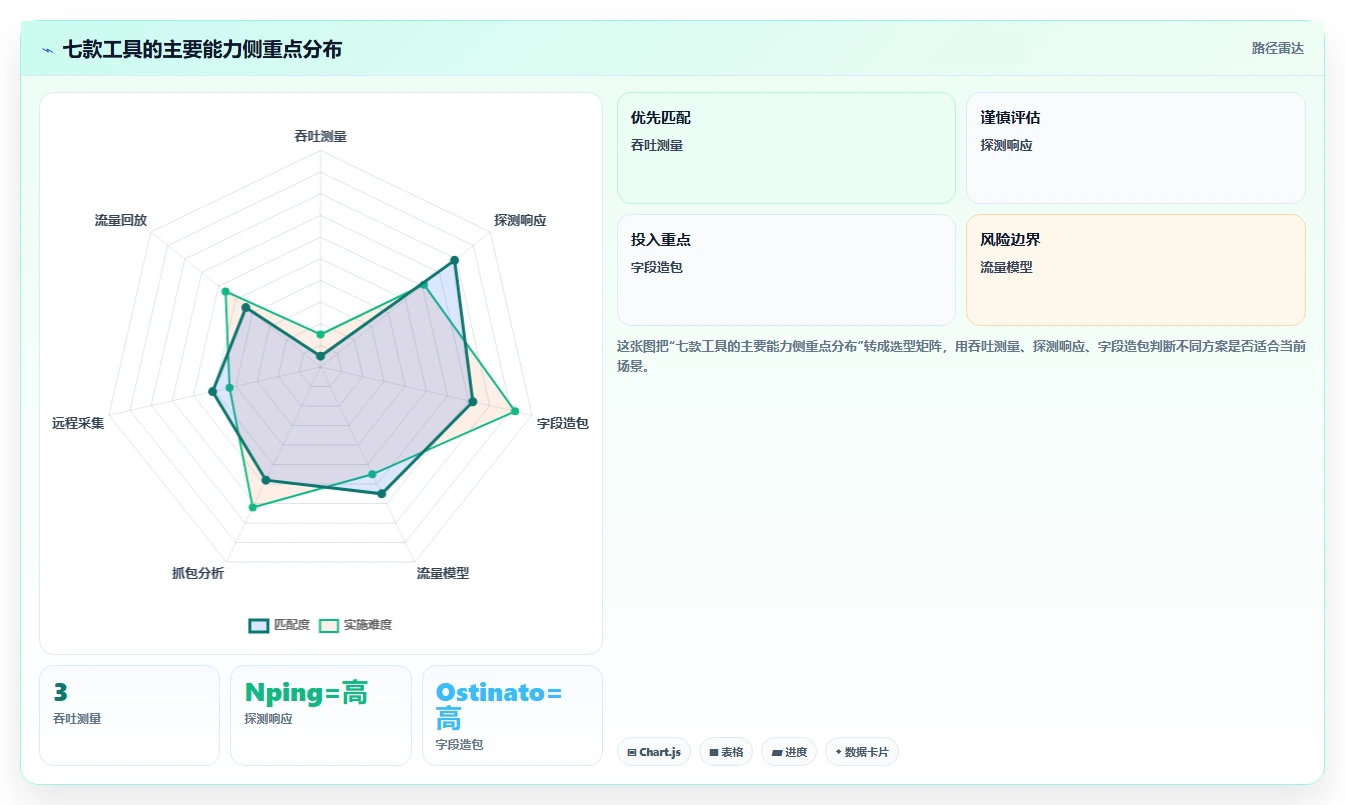Click the 探测响应 text in the 谨慎评估 card
Image resolution: width=1345 pixels, height=805 pixels.
1006,145
